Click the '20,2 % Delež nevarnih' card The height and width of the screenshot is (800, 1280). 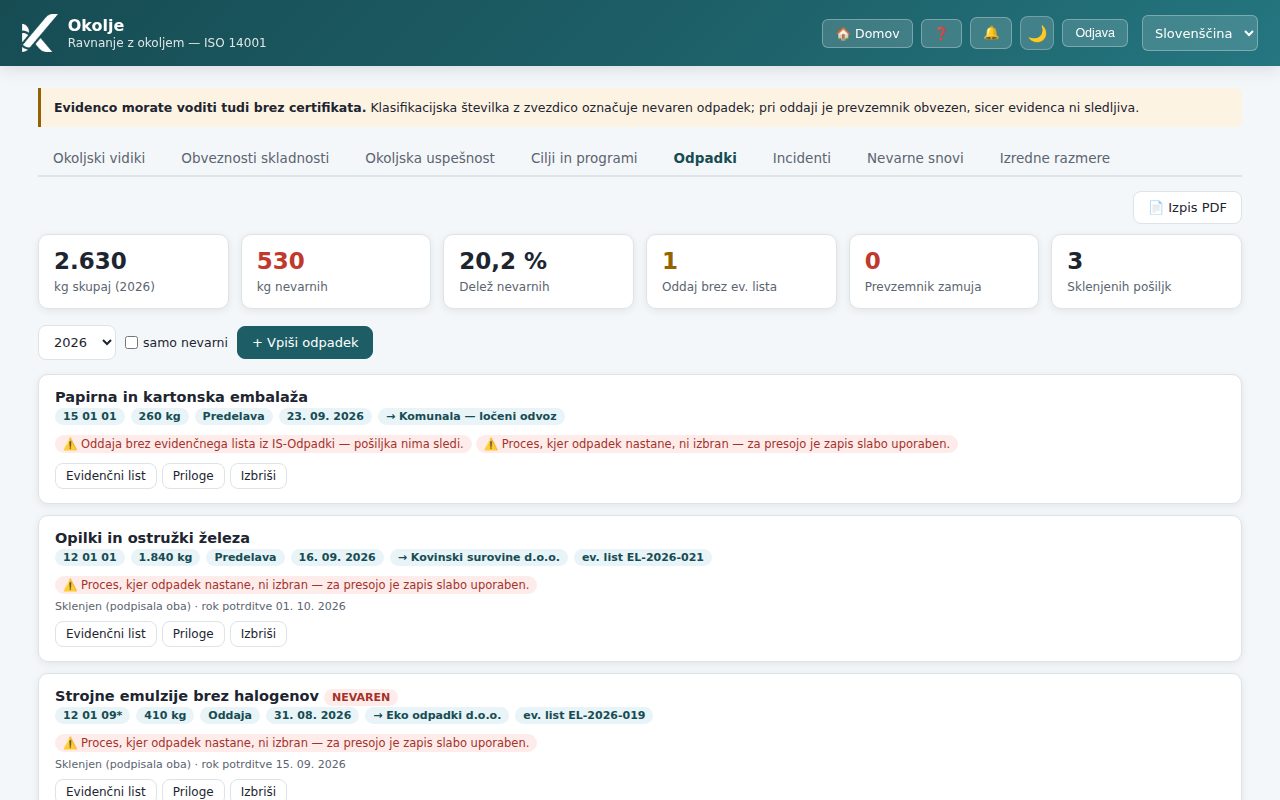(539, 272)
